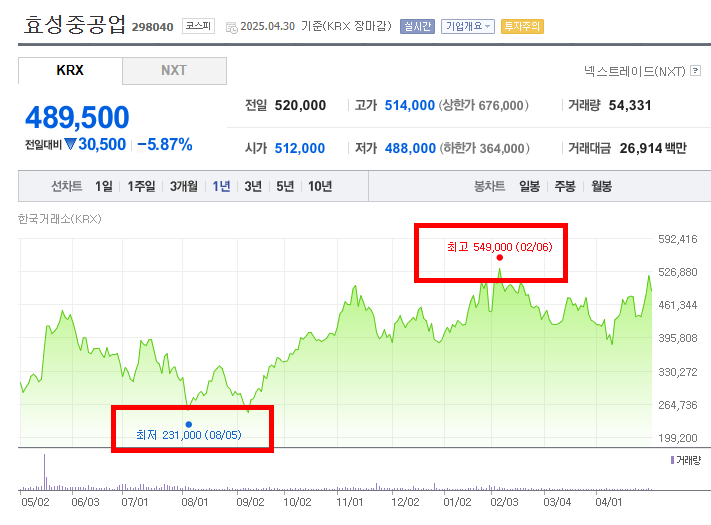Click the 592,416 y-axis label

click(677, 239)
